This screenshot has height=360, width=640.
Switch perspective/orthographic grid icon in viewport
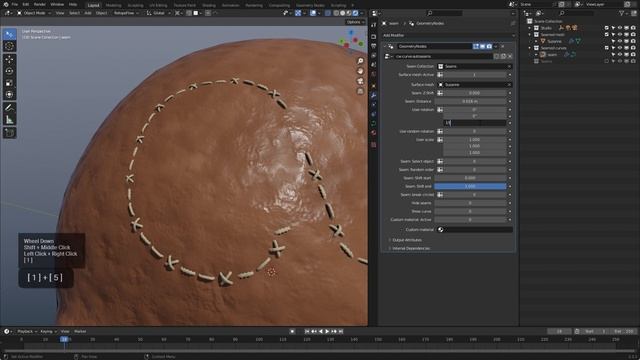tap(360, 91)
